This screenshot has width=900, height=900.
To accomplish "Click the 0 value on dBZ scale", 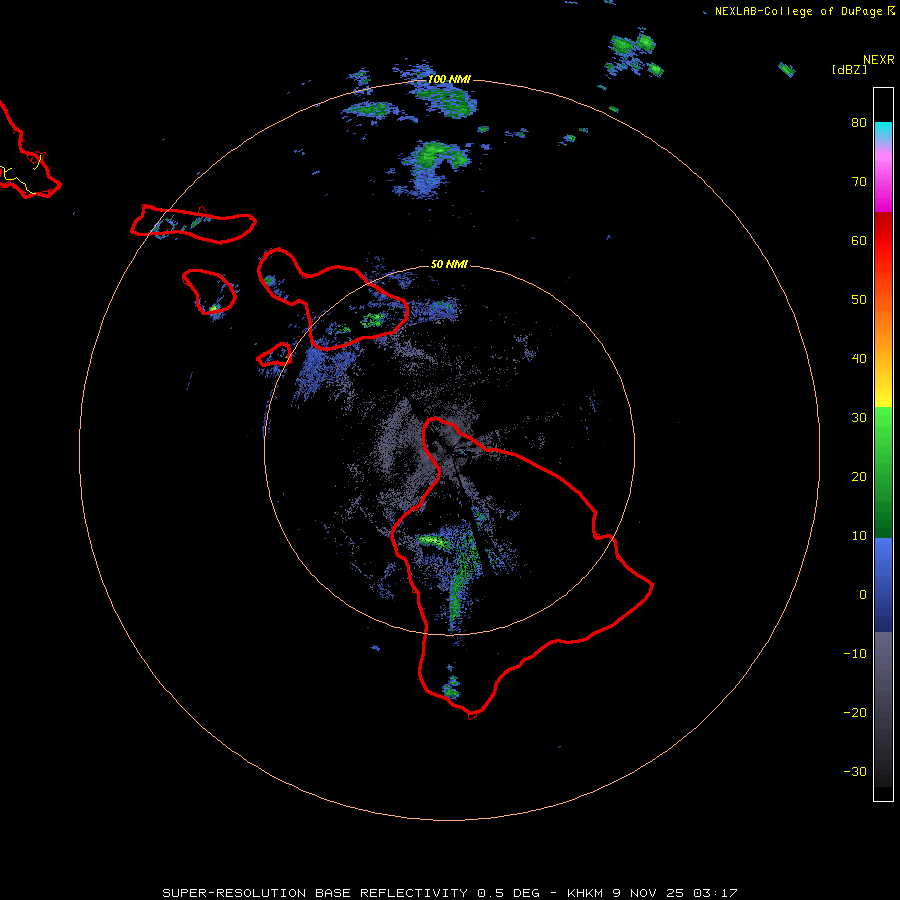I will pos(863,595).
